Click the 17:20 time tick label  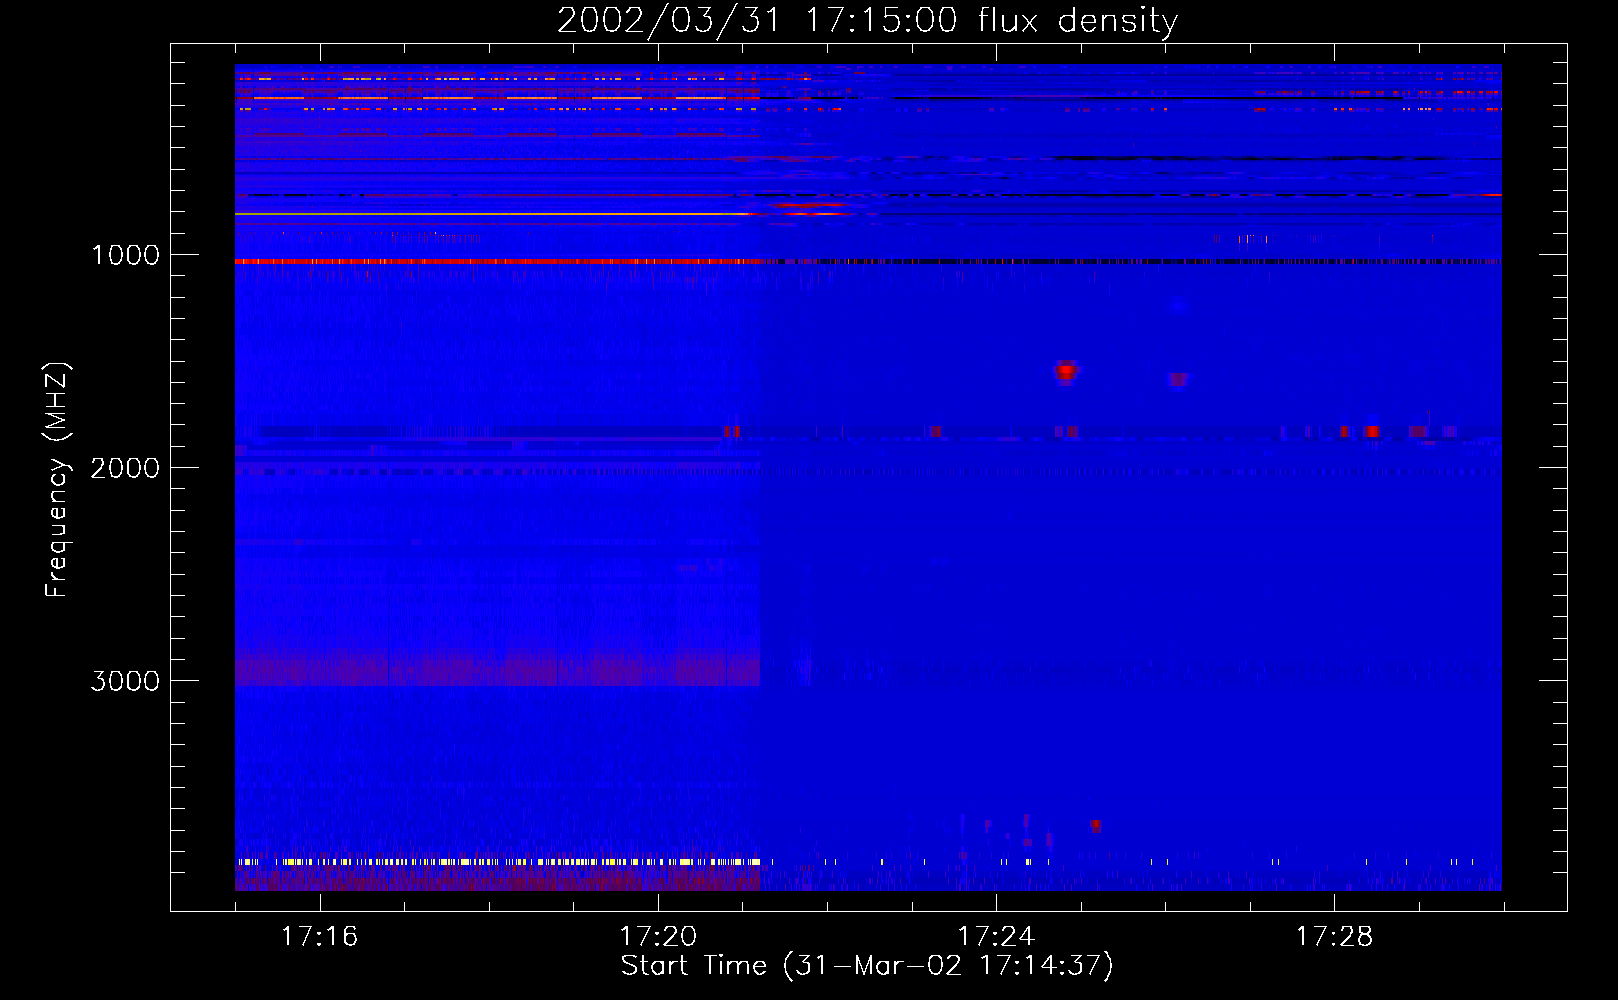(x=657, y=936)
